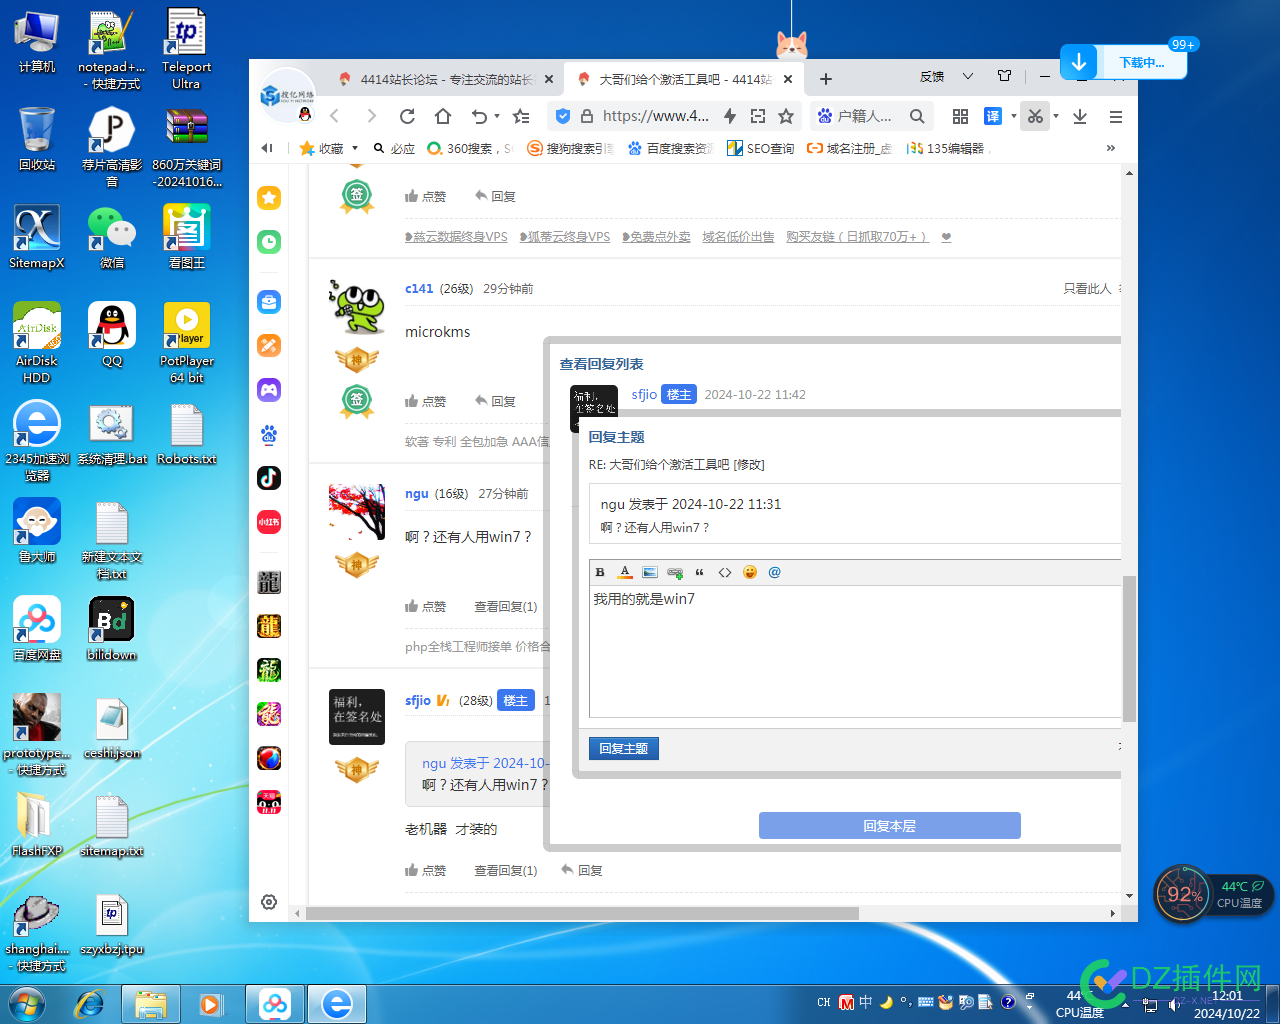This screenshot has height=1024, width=1280.
Task: Click the @ mention icon in reply editor
Action: 775,572
